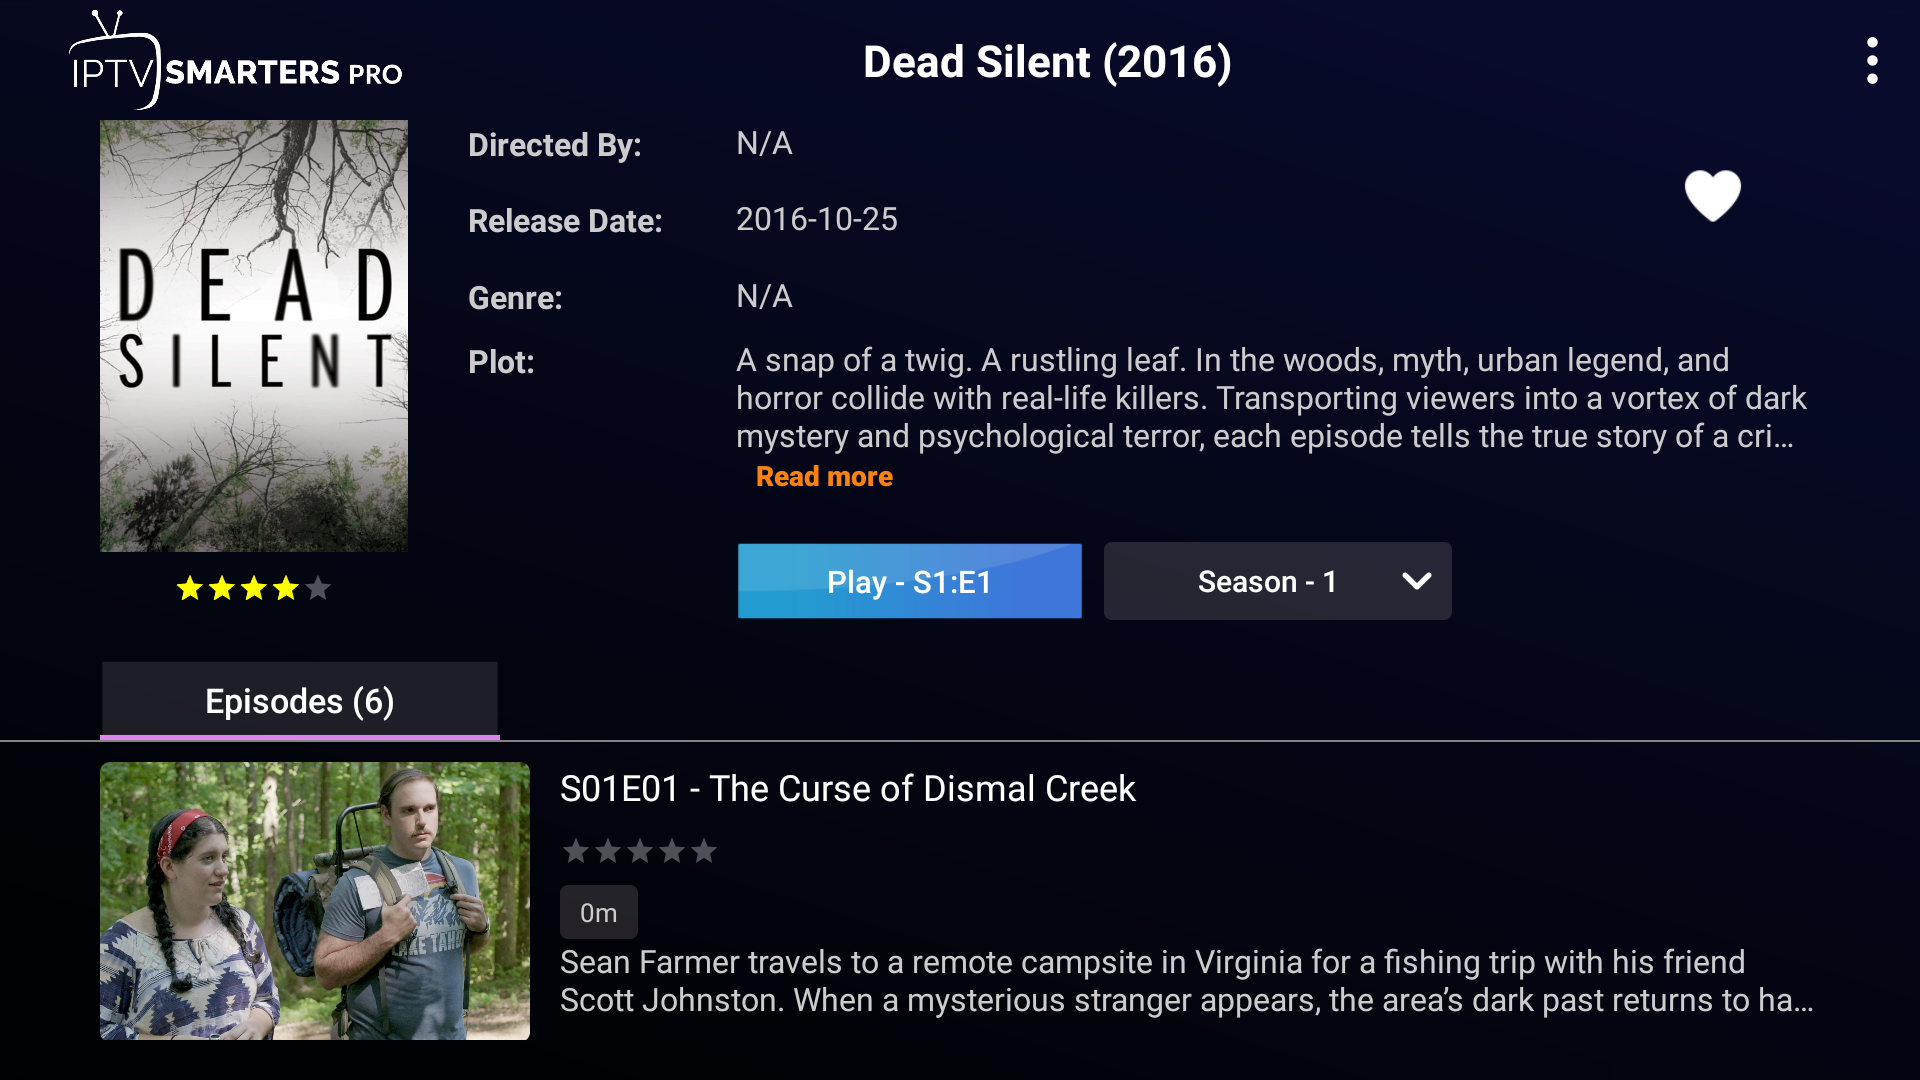Click the season dropdown chevron arrow

tap(1416, 582)
